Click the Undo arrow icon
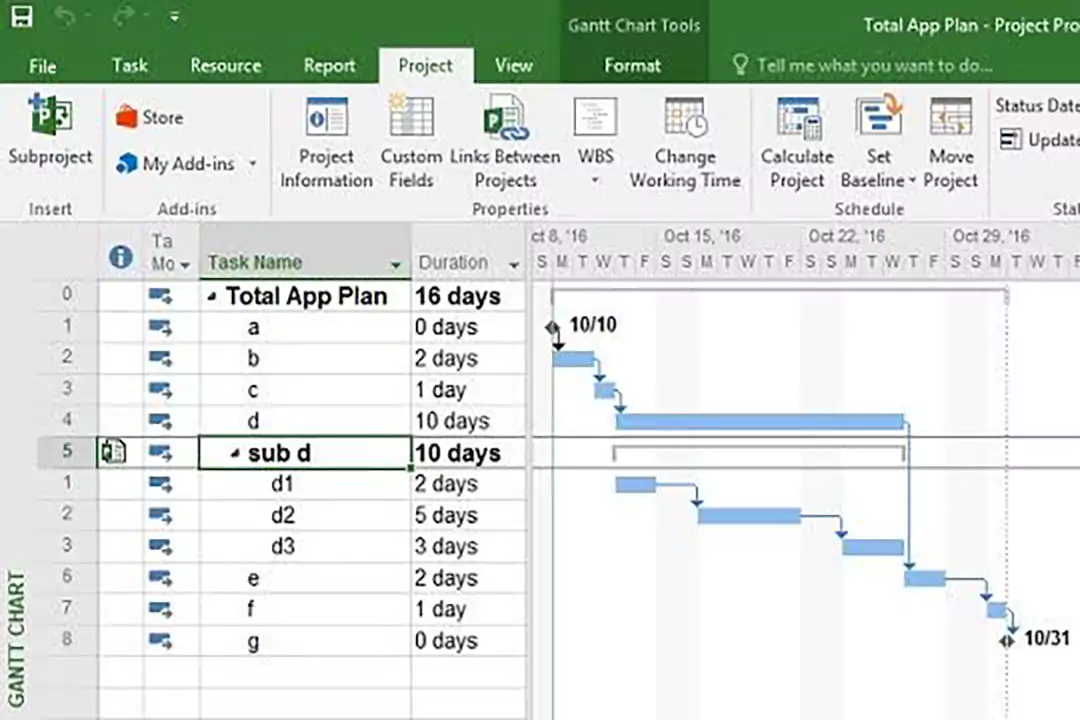Image resolution: width=1080 pixels, height=720 pixels. (65, 17)
